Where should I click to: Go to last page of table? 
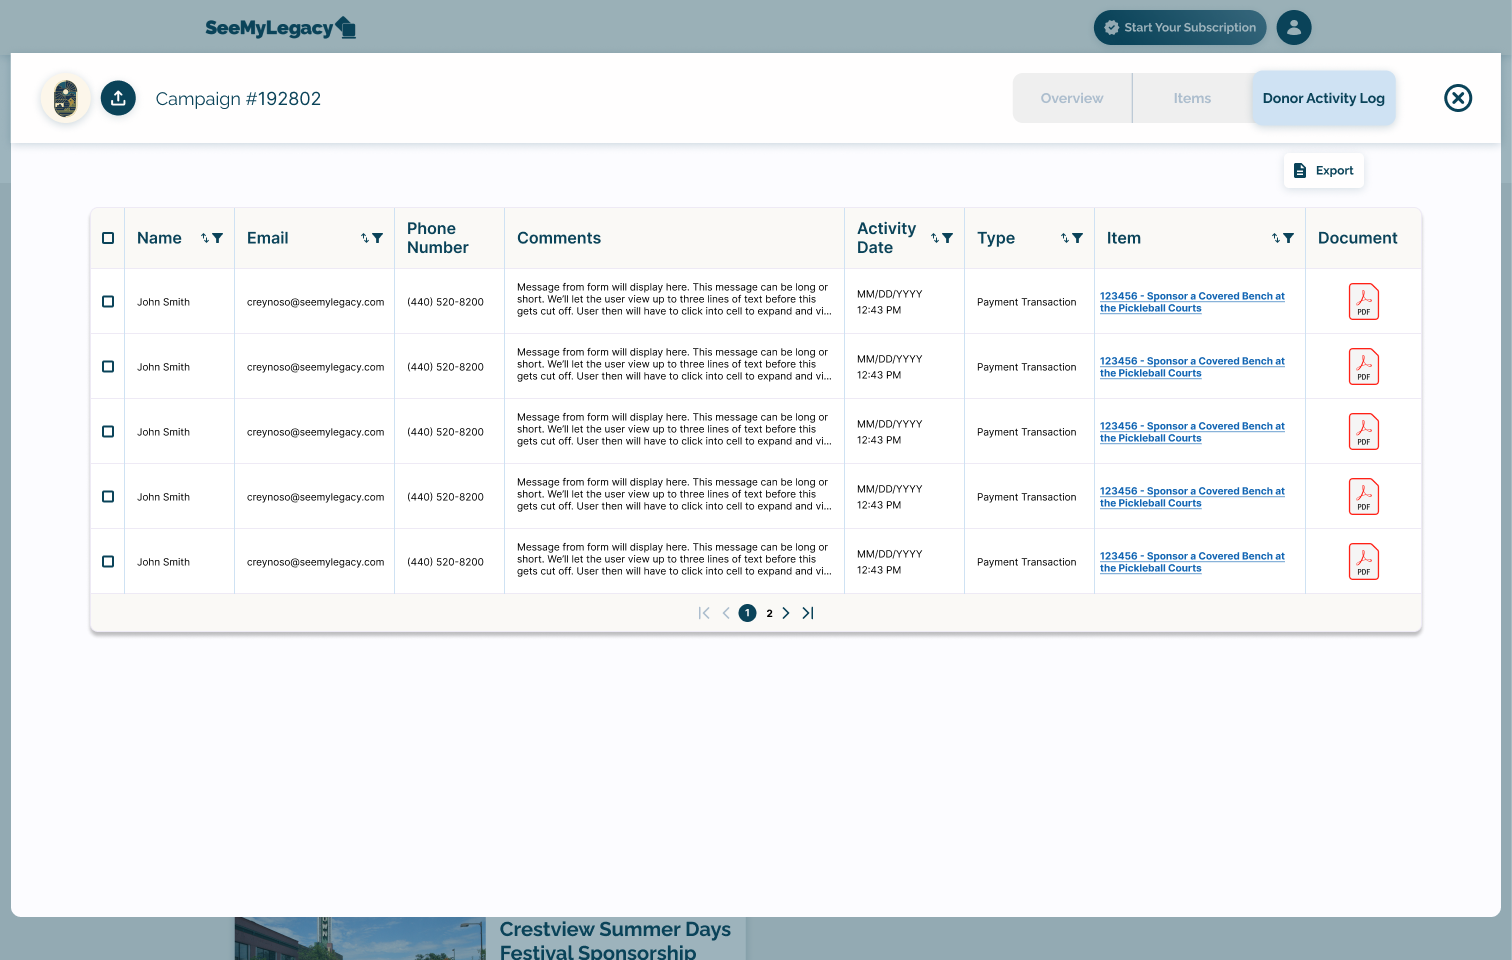808,613
